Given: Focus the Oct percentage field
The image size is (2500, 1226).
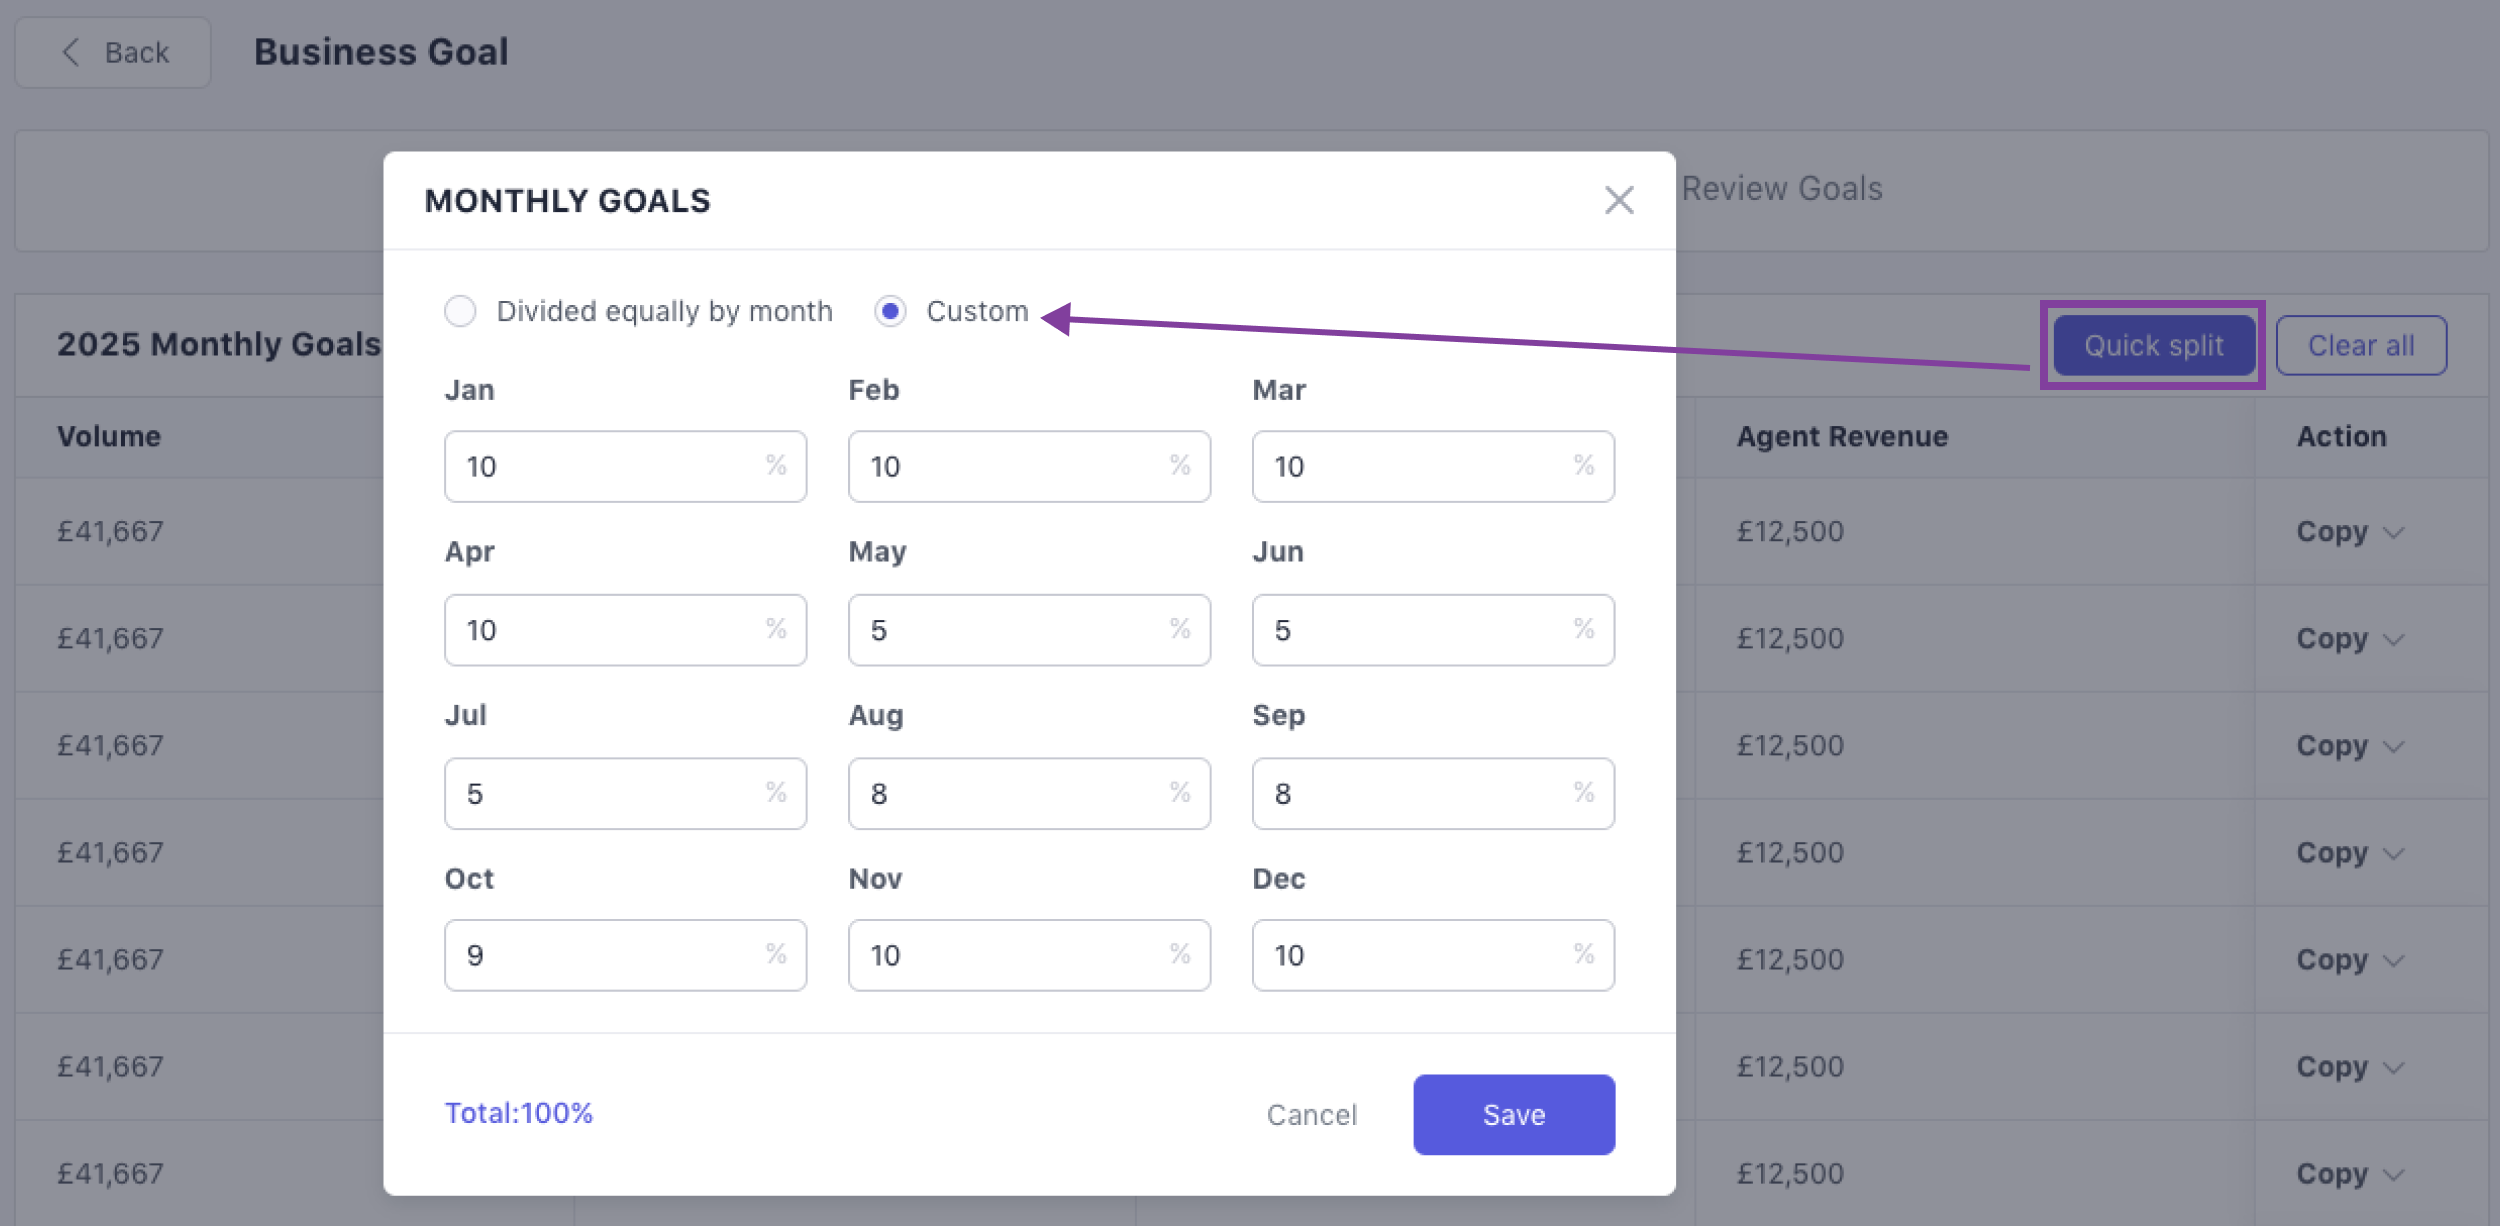Looking at the screenshot, I should point(610,955).
